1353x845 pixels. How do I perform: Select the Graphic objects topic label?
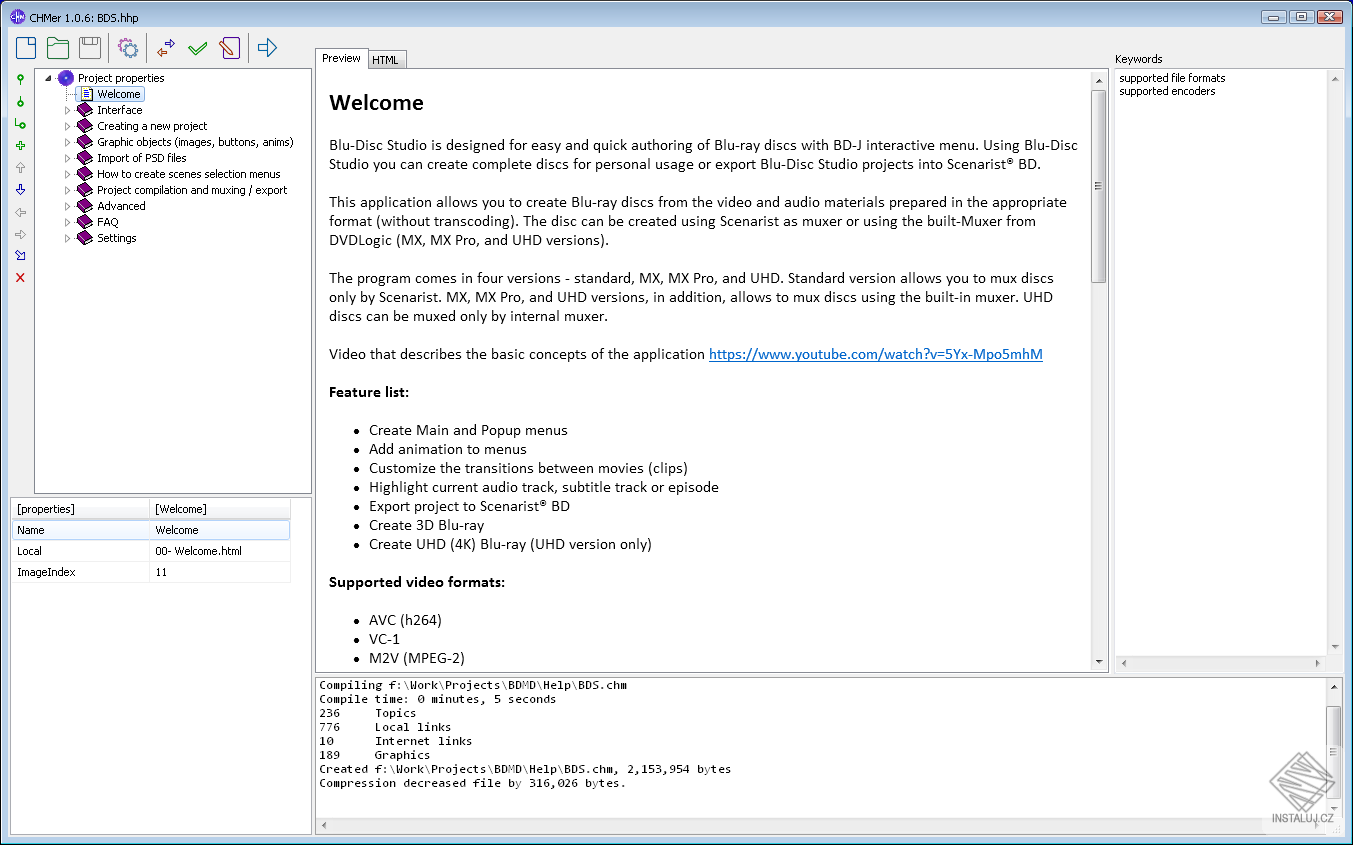click(x=195, y=142)
